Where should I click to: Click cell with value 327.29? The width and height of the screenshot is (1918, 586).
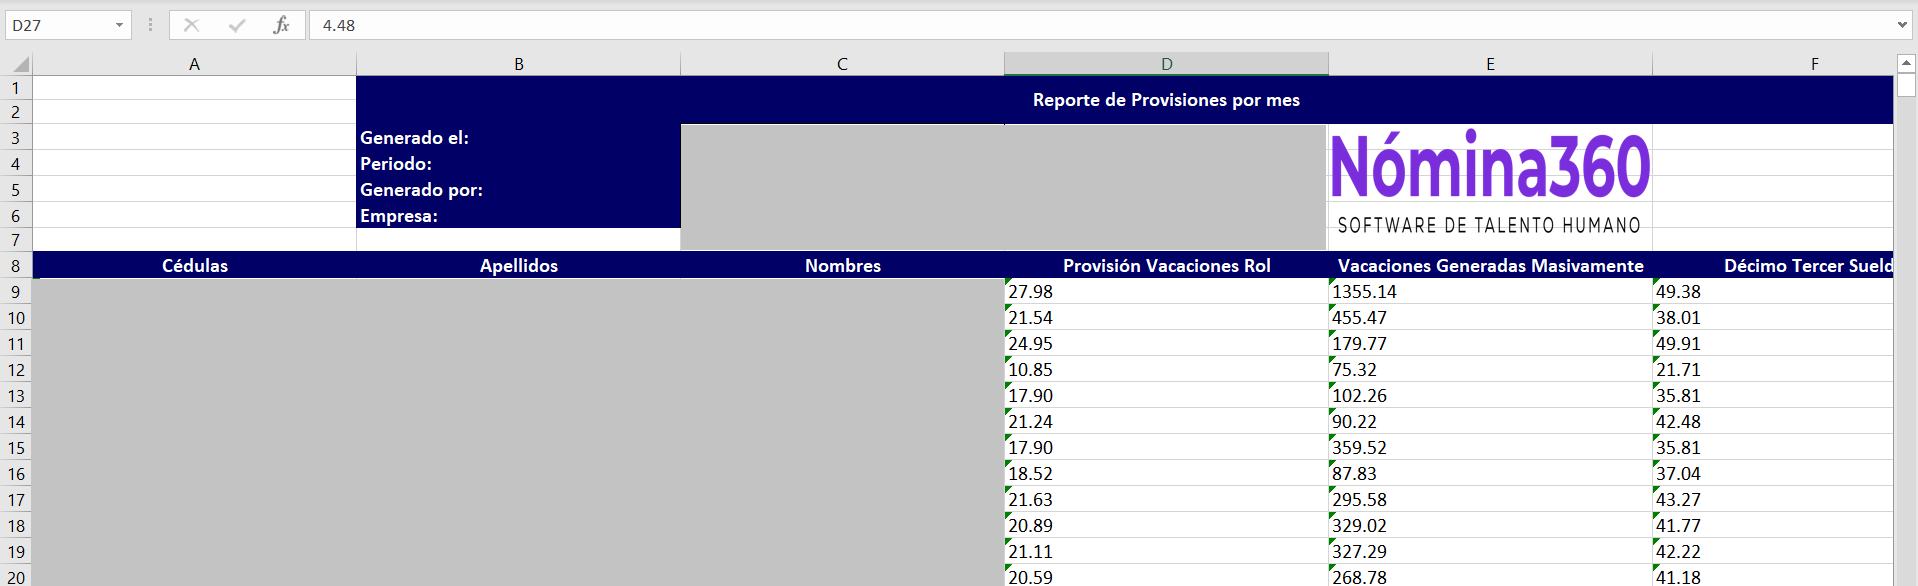(1490, 552)
